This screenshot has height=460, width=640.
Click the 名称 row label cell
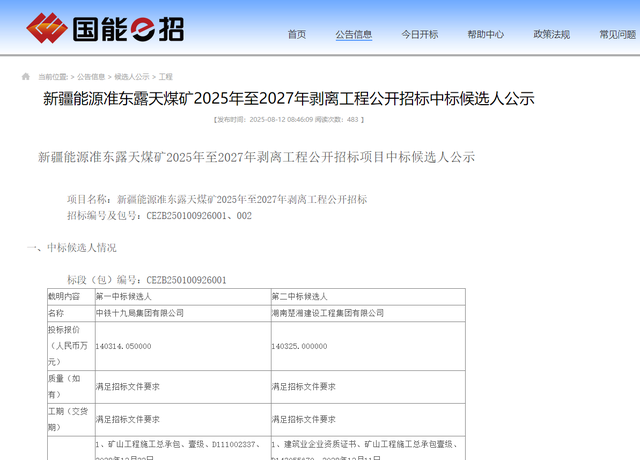(71, 313)
